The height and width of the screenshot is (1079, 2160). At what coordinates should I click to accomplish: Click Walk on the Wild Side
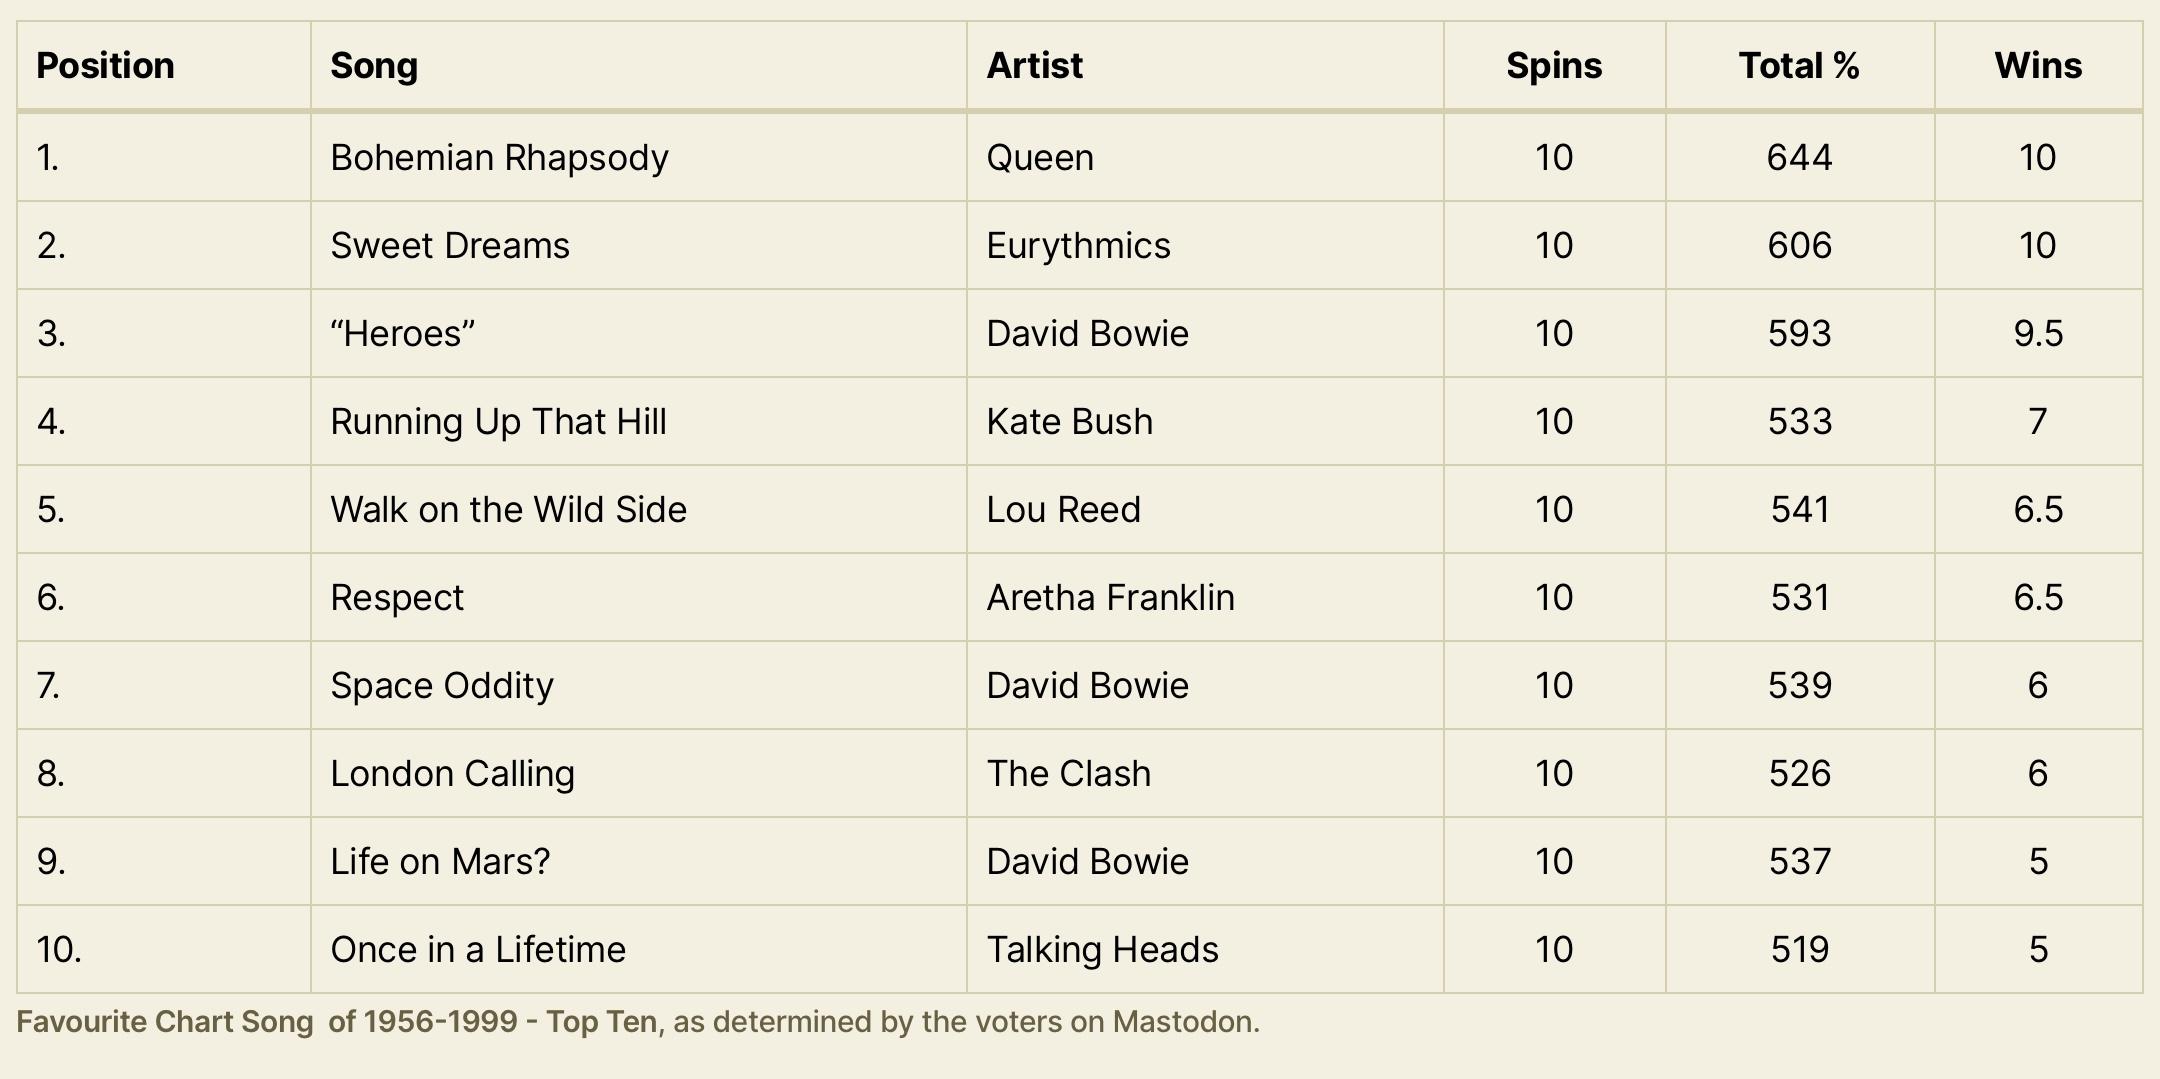[508, 510]
